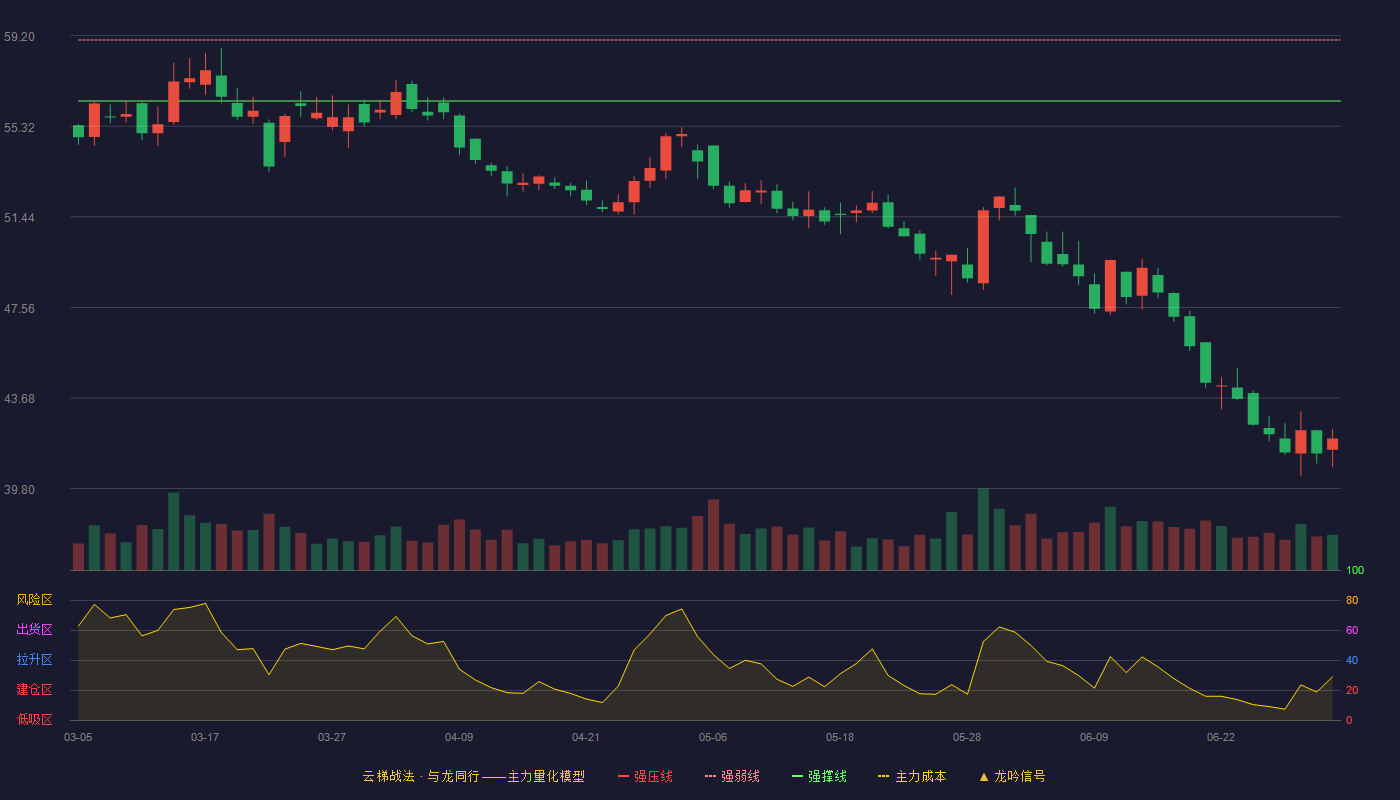Click the tall red candlestick before 05-28
The width and height of the screenshot is (1400, 800).
coord(983,247)
